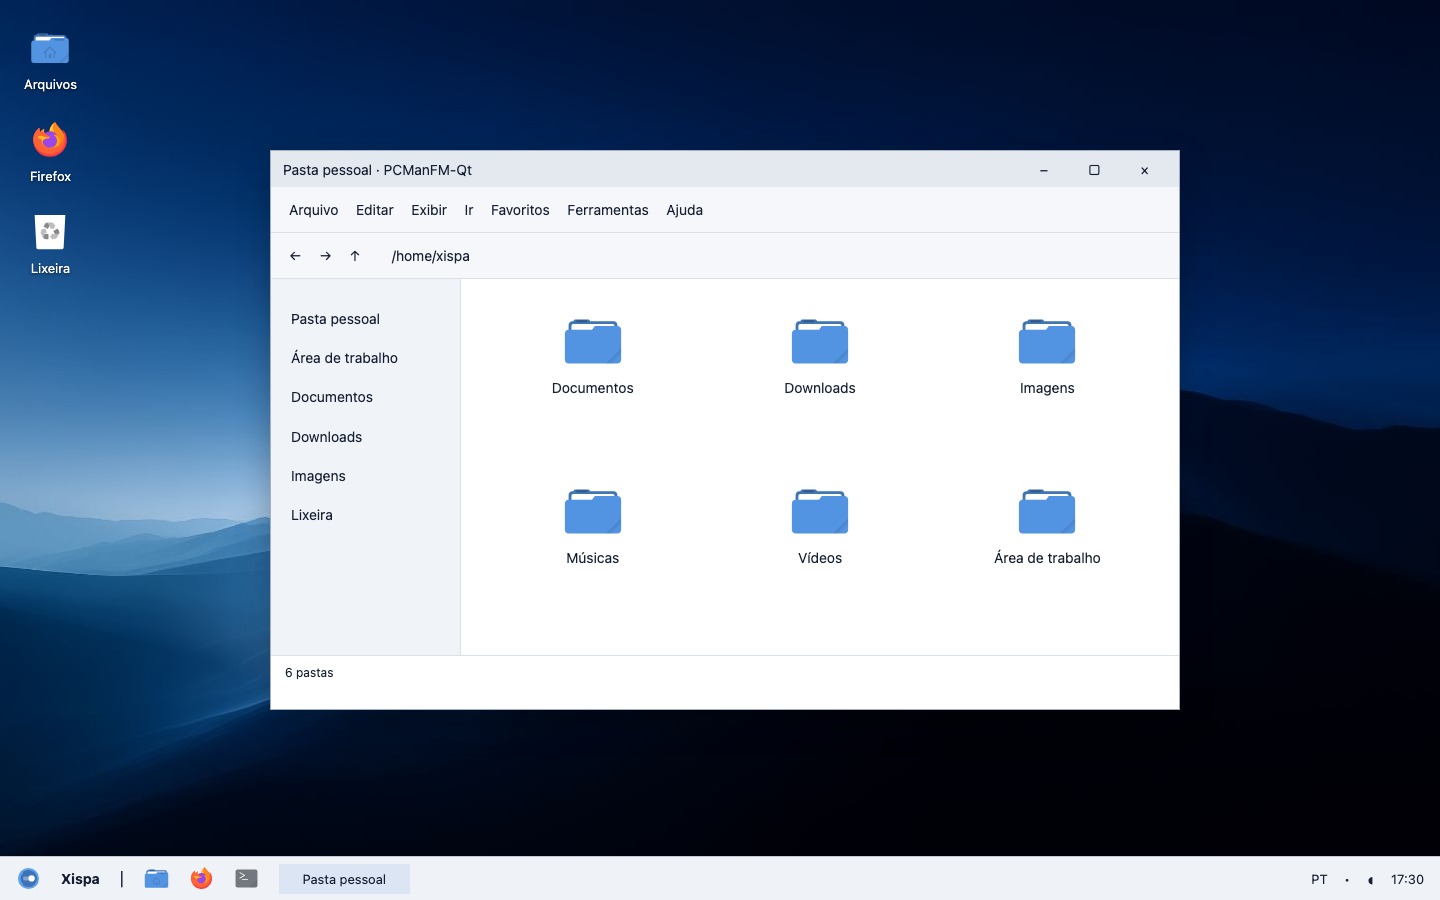Select the Documentos folder icon

[x=593, y=341]
